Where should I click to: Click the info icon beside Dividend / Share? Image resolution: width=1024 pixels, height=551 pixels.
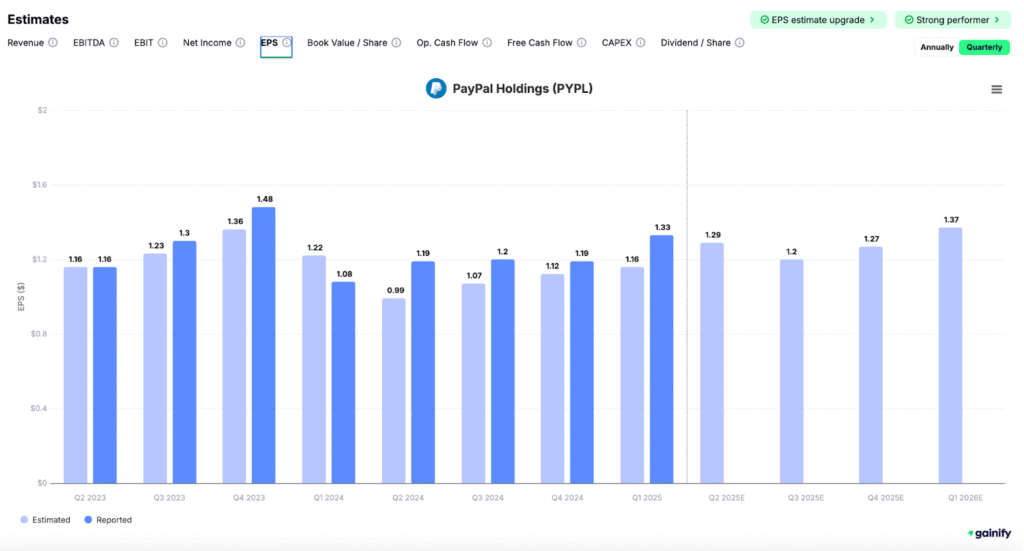(x=739, y=43)
